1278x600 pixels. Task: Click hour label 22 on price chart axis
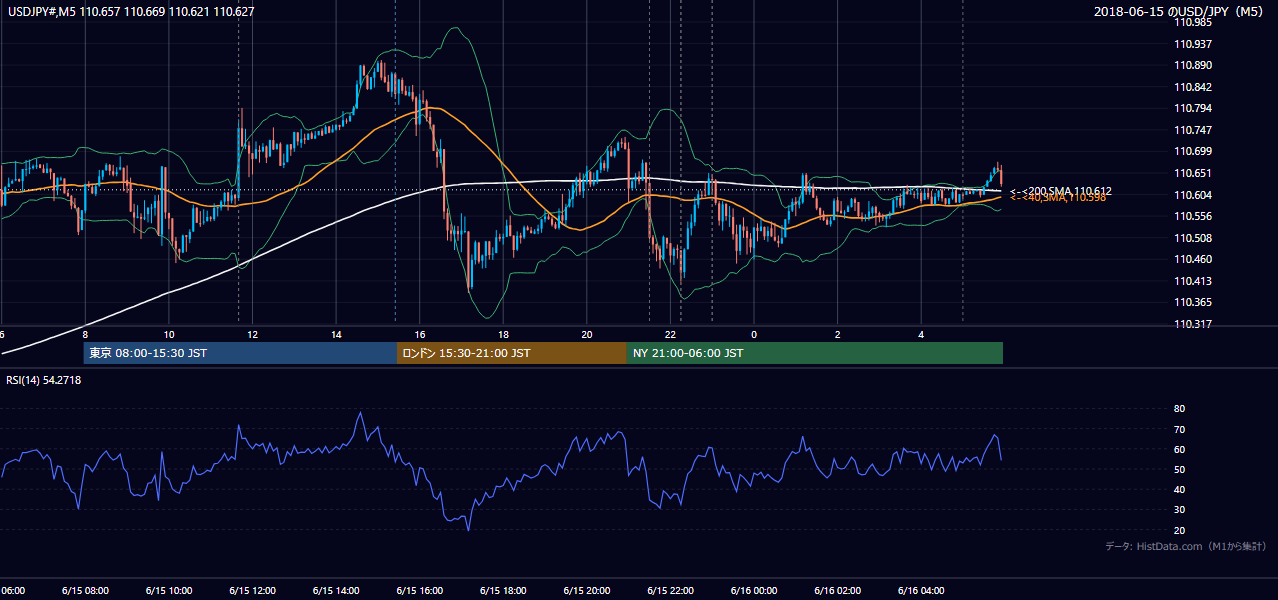(x=671, y=334)
